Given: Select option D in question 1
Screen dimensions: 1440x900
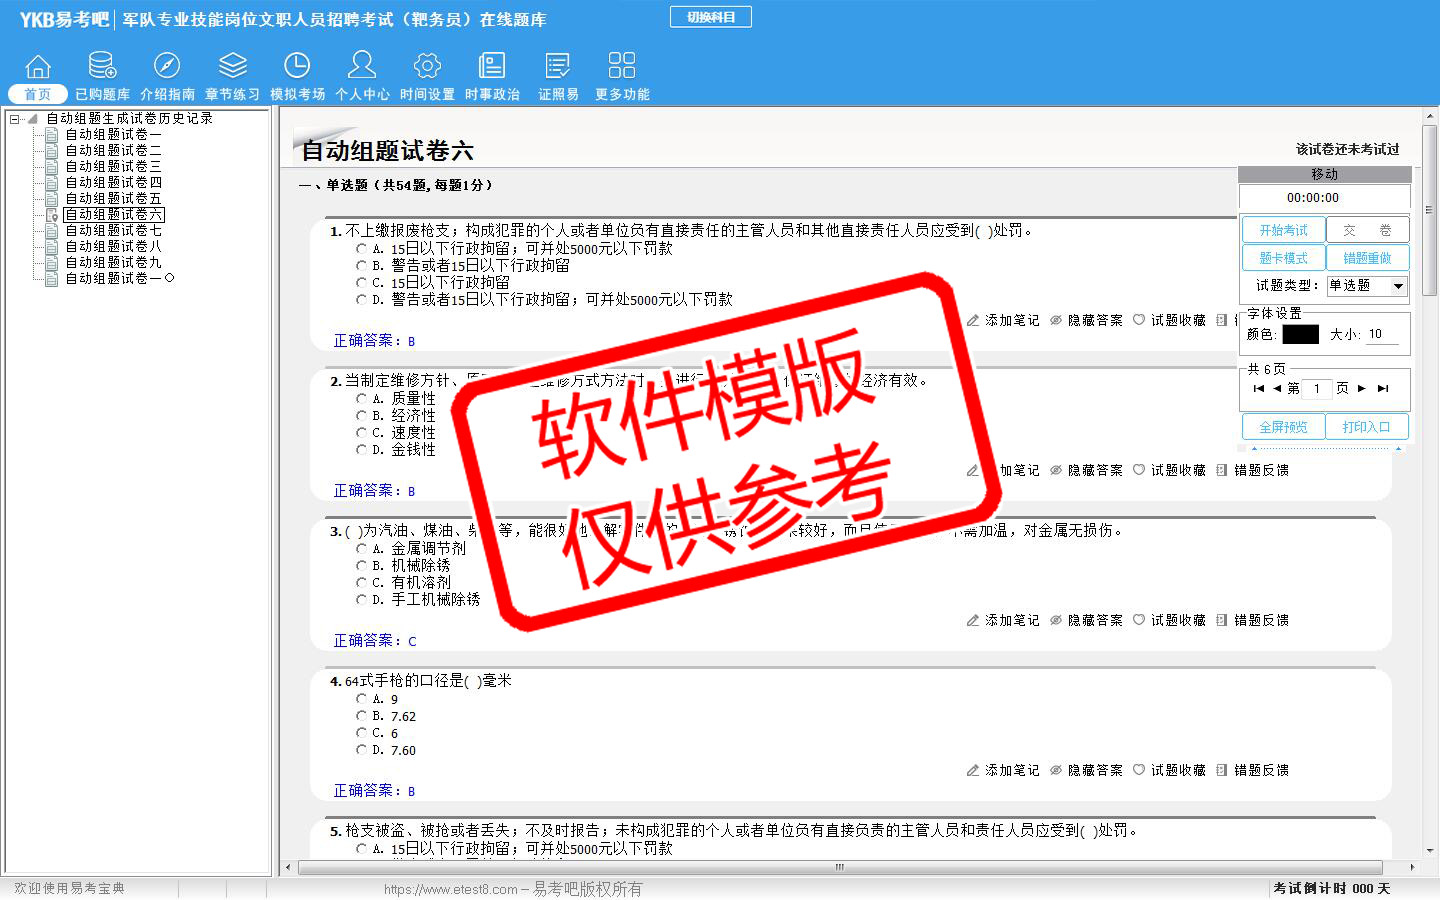Looking at the screenshot, I should point(362,299).
